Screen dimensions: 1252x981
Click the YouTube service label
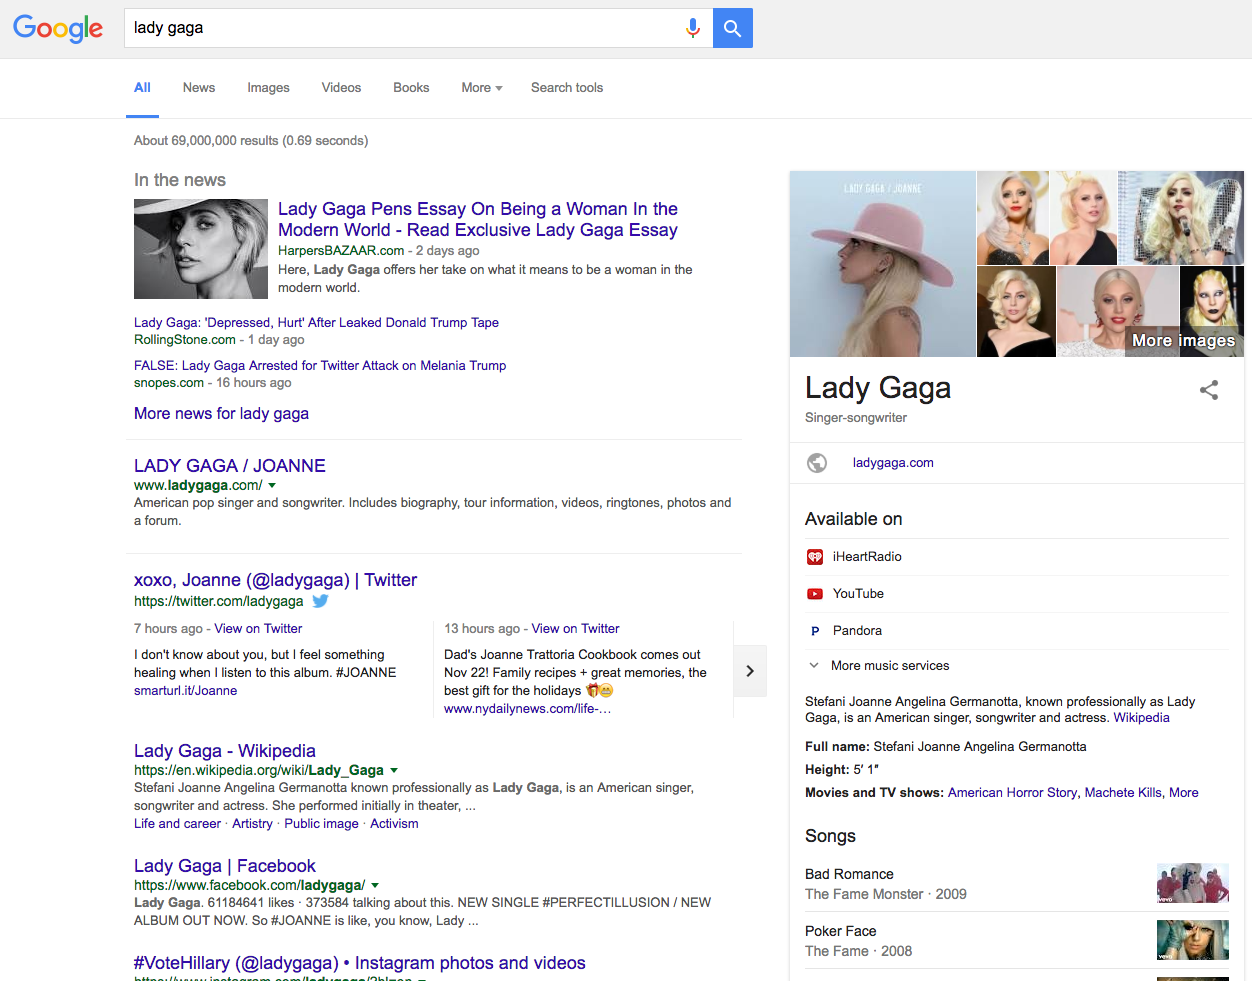(x=858, y=594)
